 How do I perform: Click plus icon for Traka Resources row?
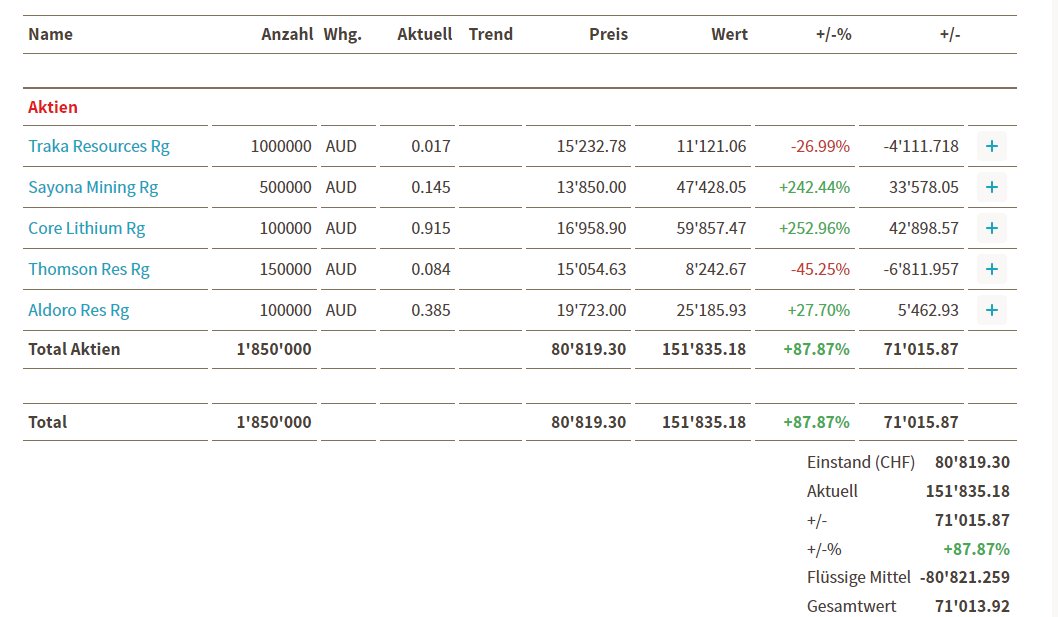[991, 146]
